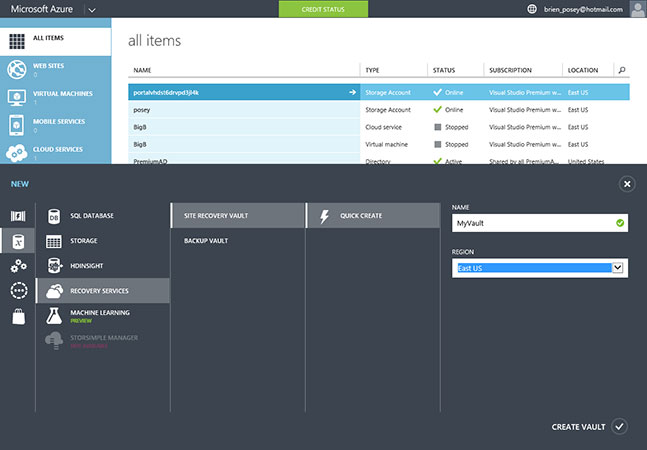Search items with the magnifier icon
The width and height of the screenshot is (647, 450).
[x=622, y=70]
